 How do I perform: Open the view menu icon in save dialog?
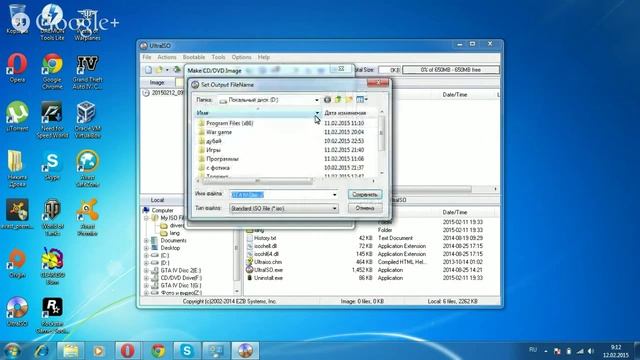[x=362, y=100]
